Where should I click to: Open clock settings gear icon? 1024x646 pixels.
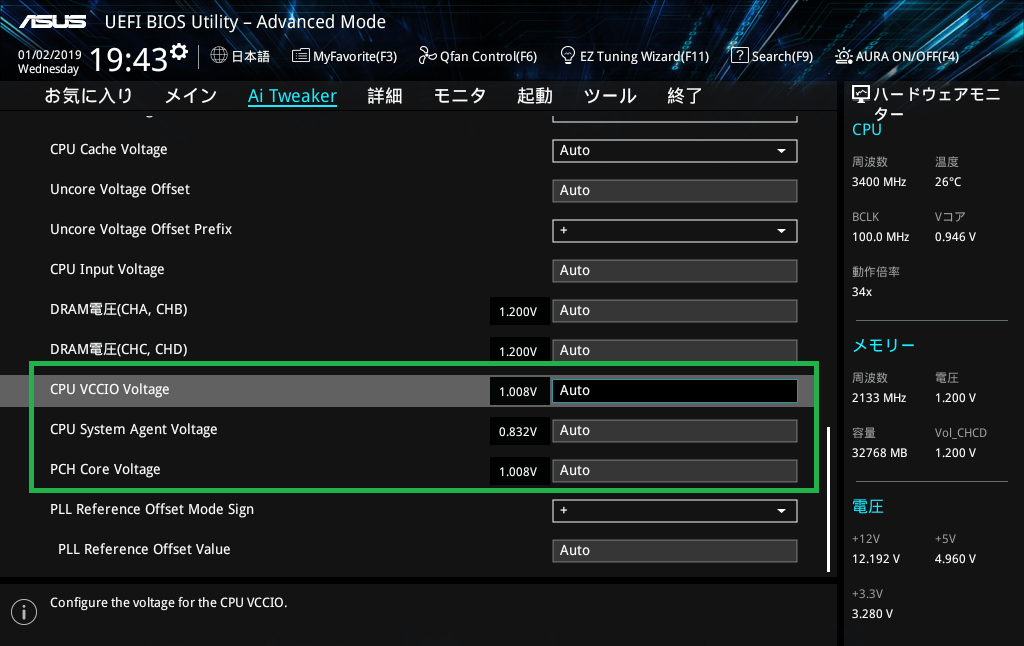click(179, 52)
